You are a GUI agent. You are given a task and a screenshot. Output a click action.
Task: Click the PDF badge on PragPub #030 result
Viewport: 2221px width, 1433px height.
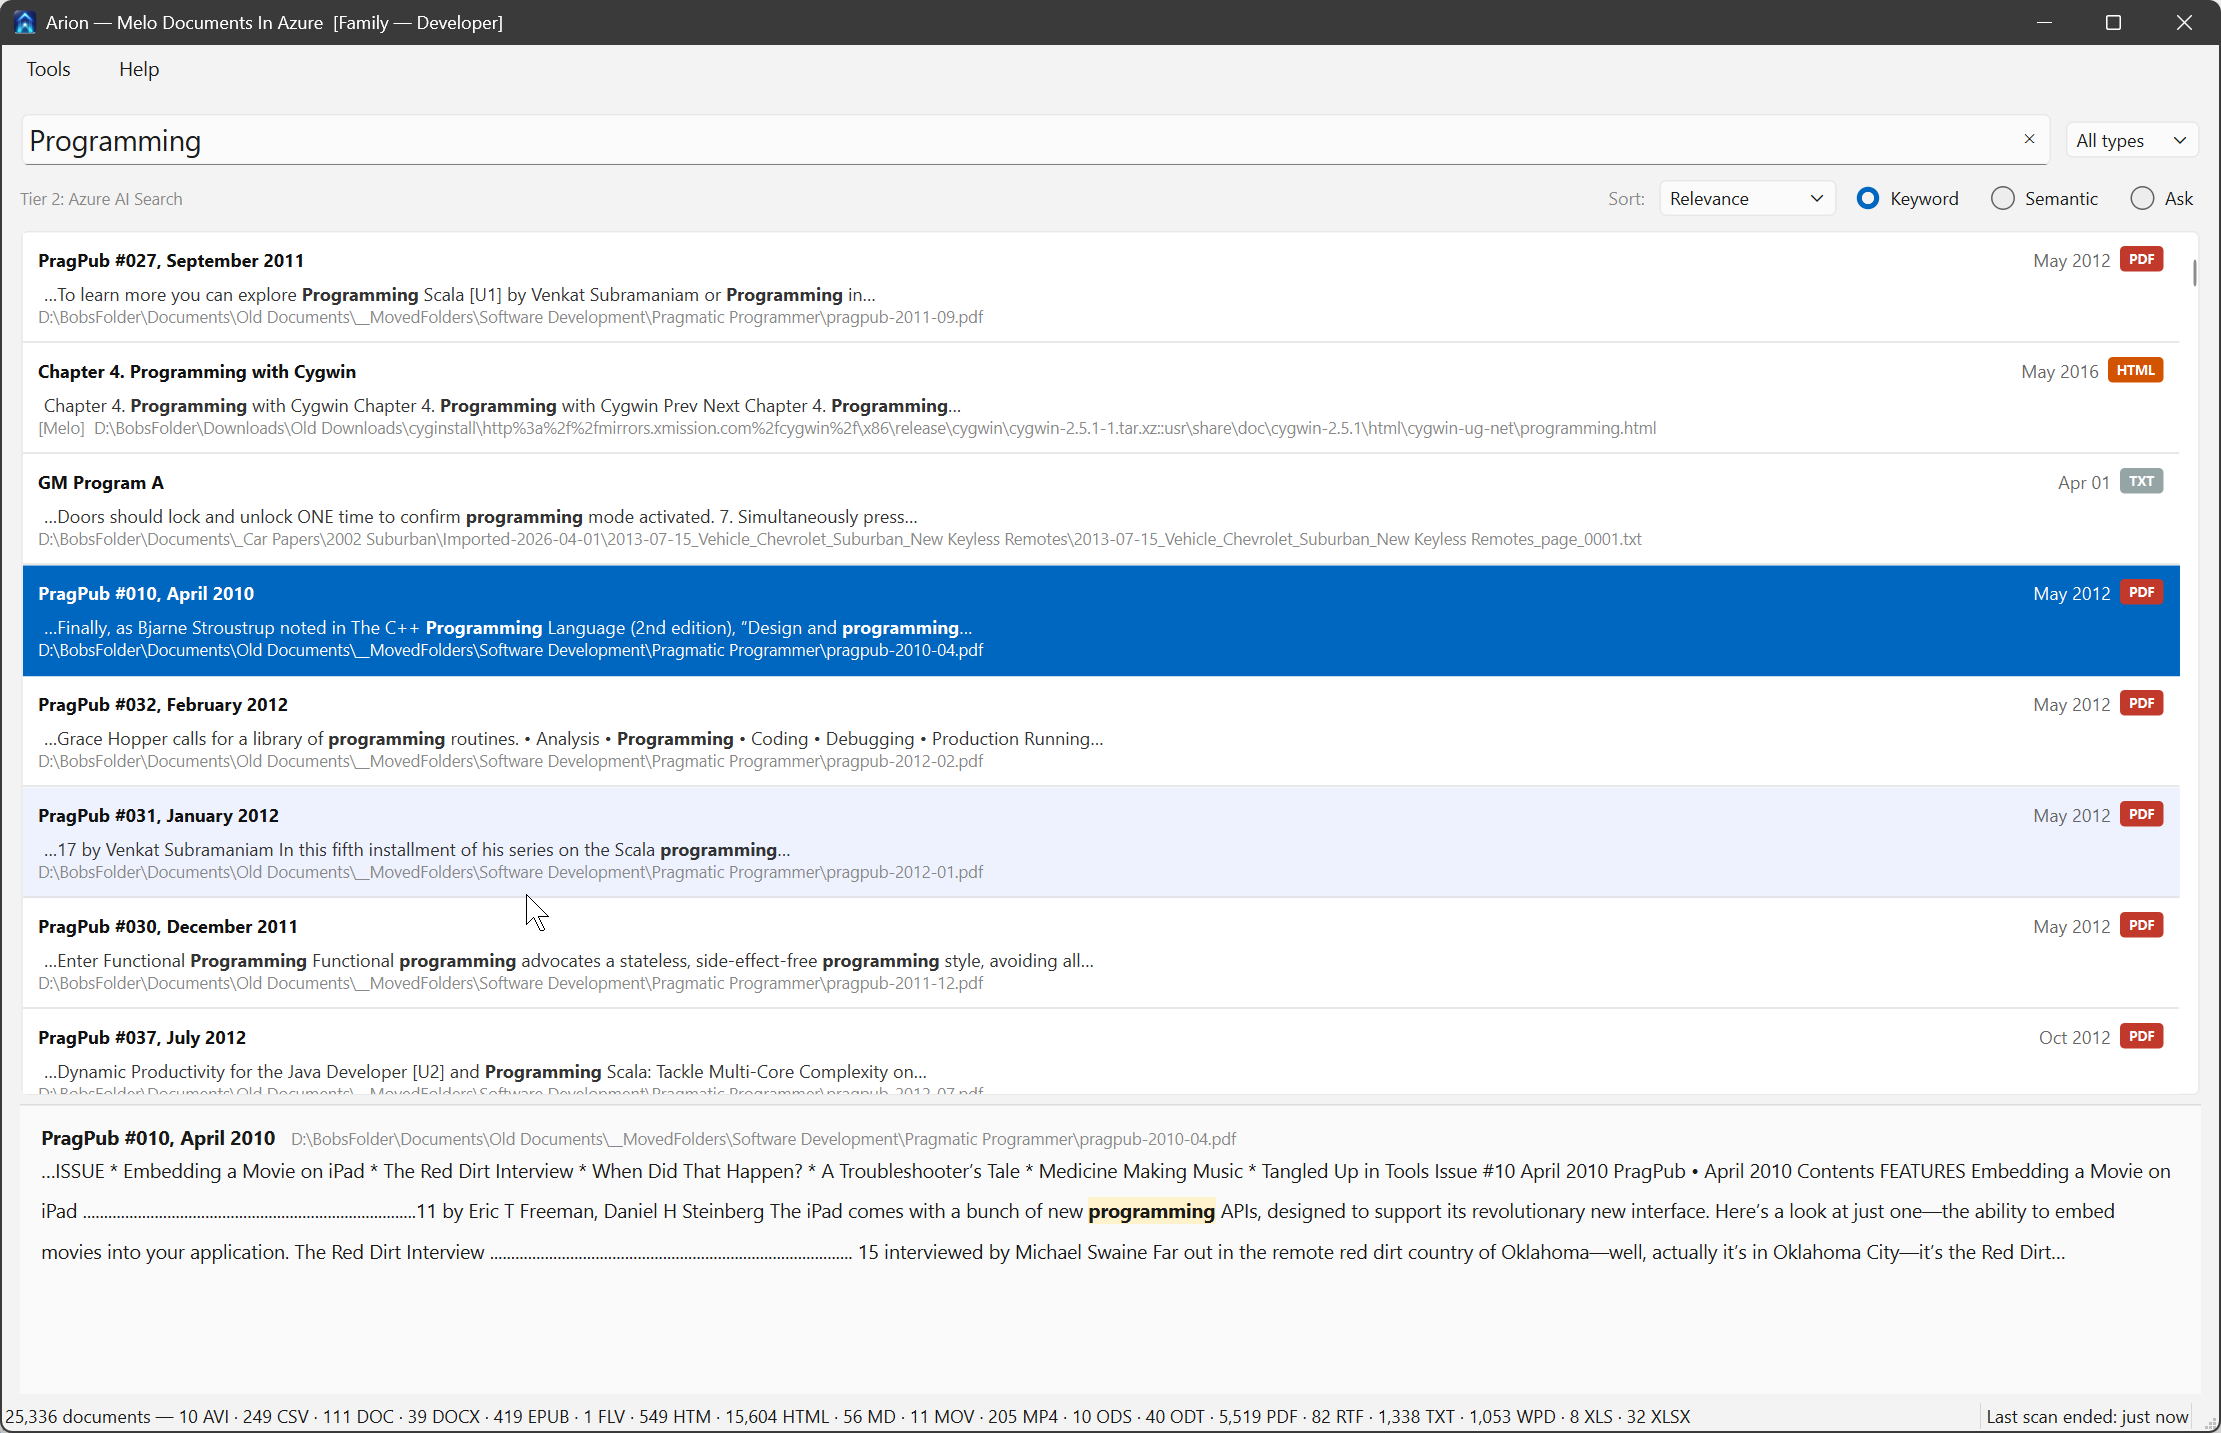2141,925
